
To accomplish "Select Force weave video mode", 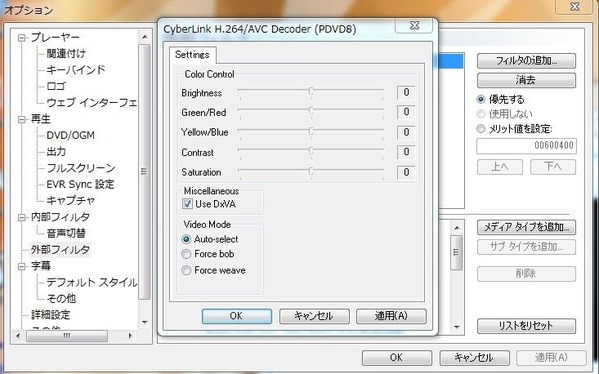I will coord(186,270).
